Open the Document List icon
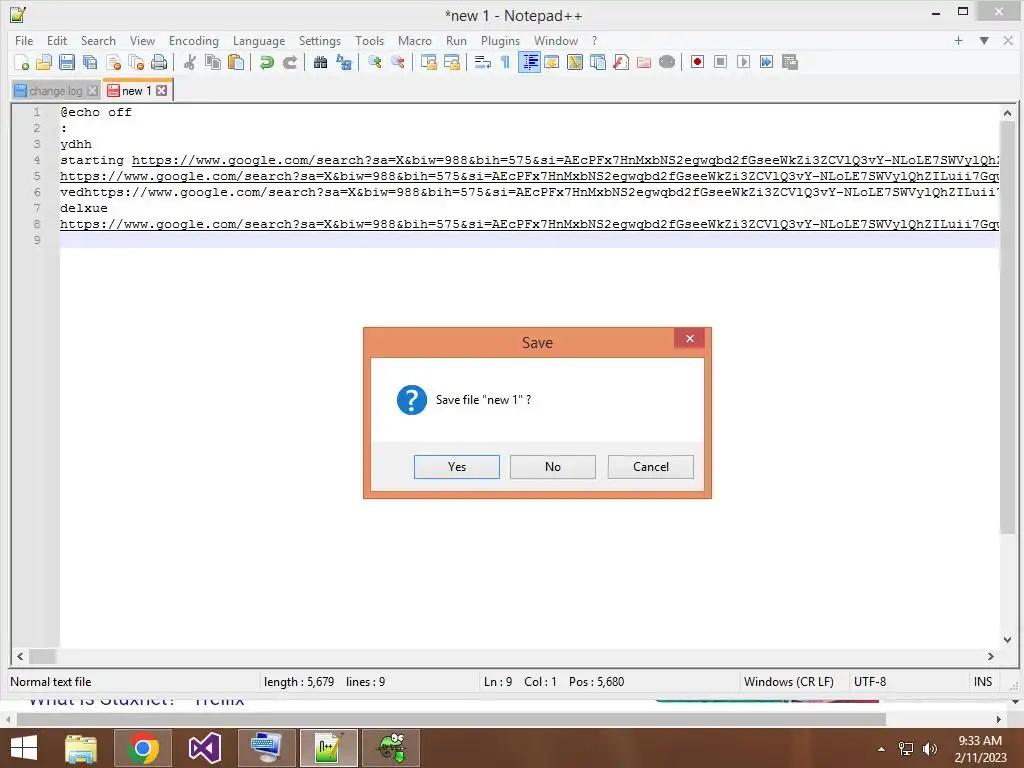 (598, 62)
